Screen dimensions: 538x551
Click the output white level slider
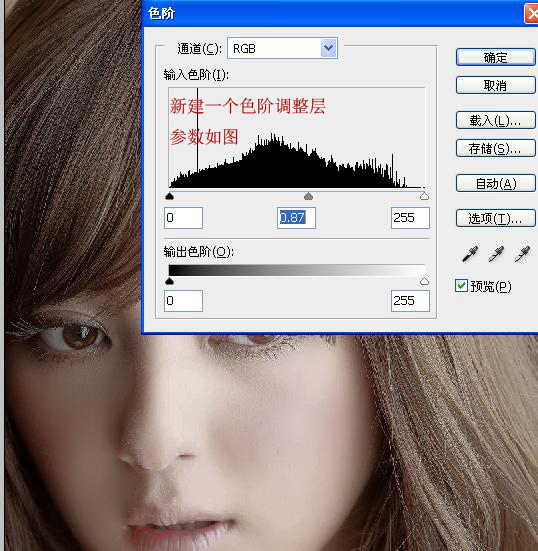pos(424,281)
